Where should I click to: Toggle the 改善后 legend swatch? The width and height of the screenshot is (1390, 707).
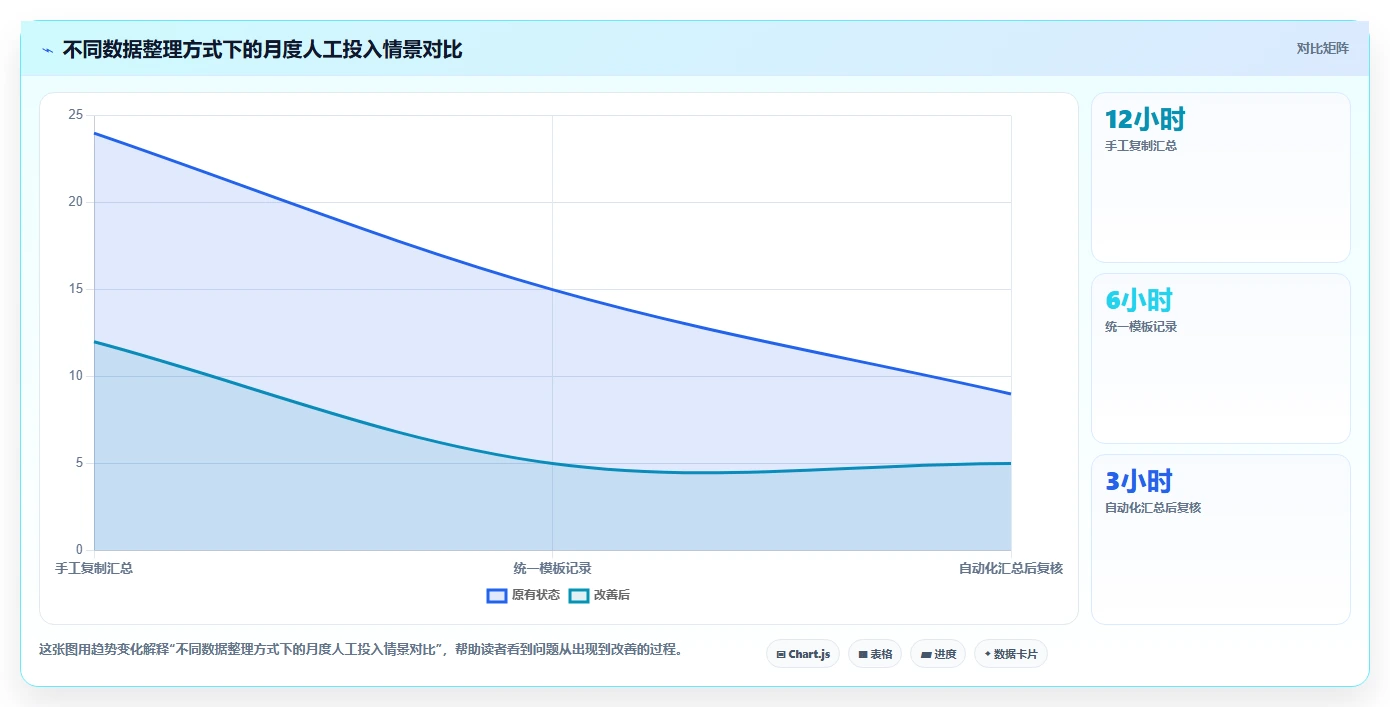(579, 595)
